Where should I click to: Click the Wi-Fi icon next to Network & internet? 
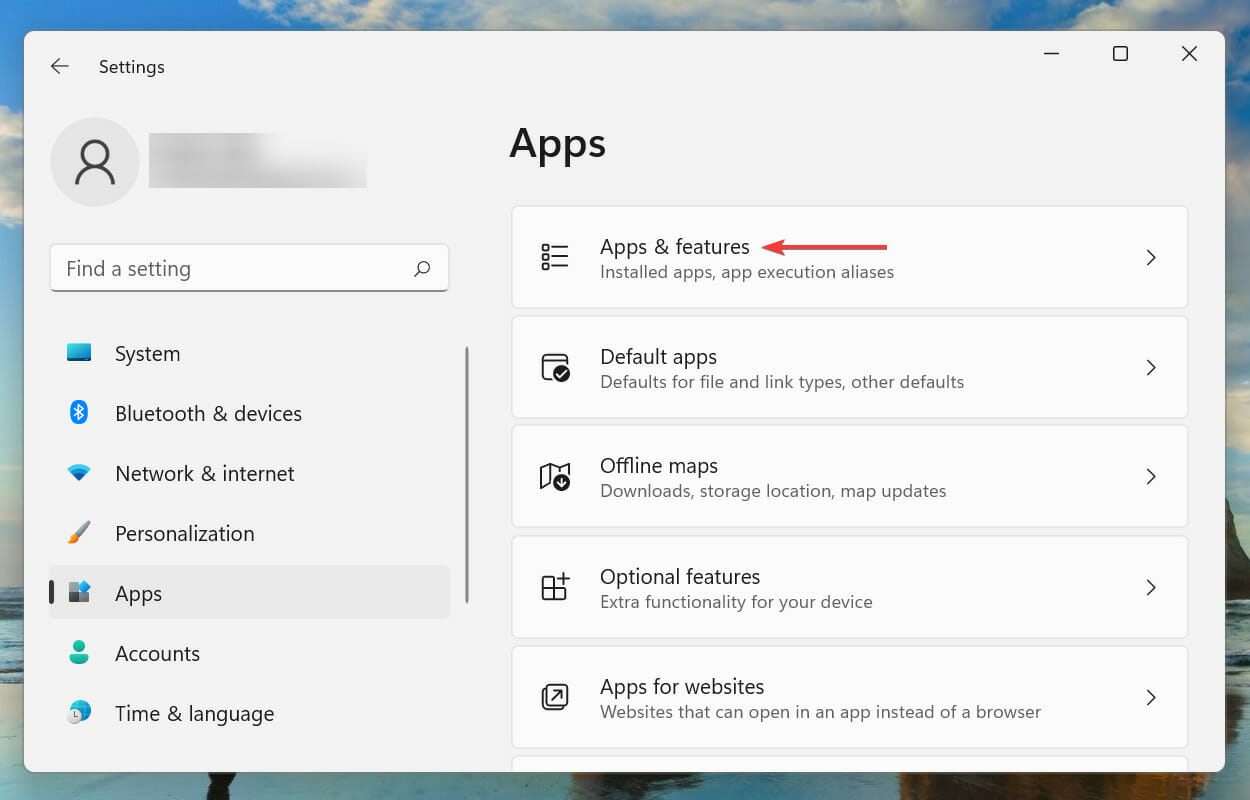[x=78, y=473]
